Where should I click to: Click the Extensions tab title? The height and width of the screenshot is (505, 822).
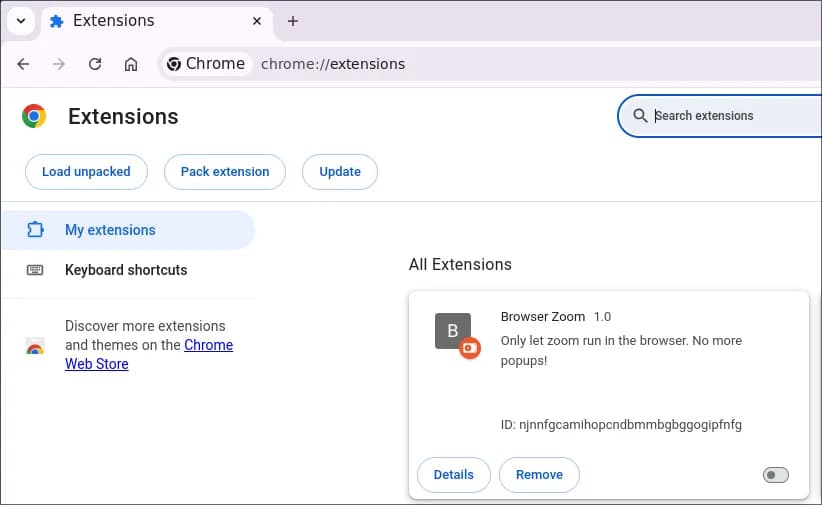click(x=114, y=20)
